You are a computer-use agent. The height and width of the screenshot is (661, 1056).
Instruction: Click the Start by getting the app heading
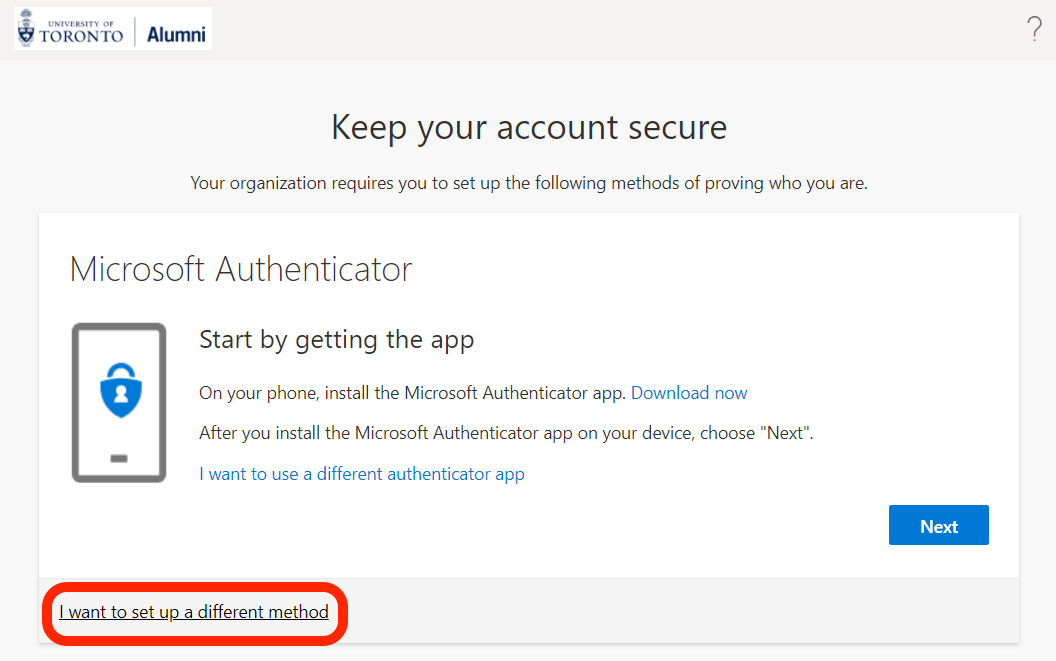pos(336,339)
